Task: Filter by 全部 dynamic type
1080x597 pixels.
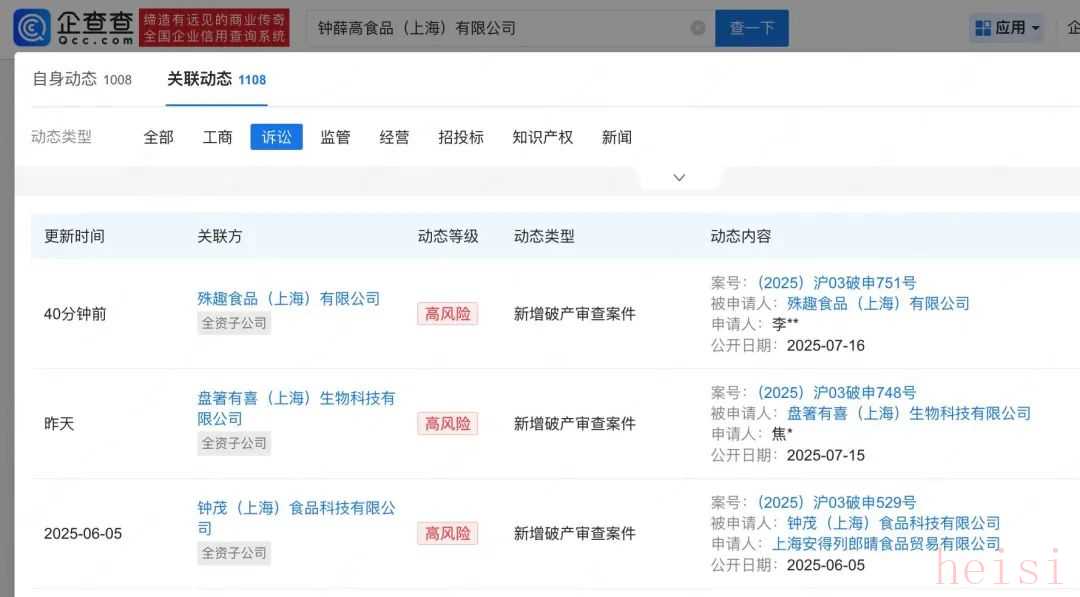Action: point(158,137)
